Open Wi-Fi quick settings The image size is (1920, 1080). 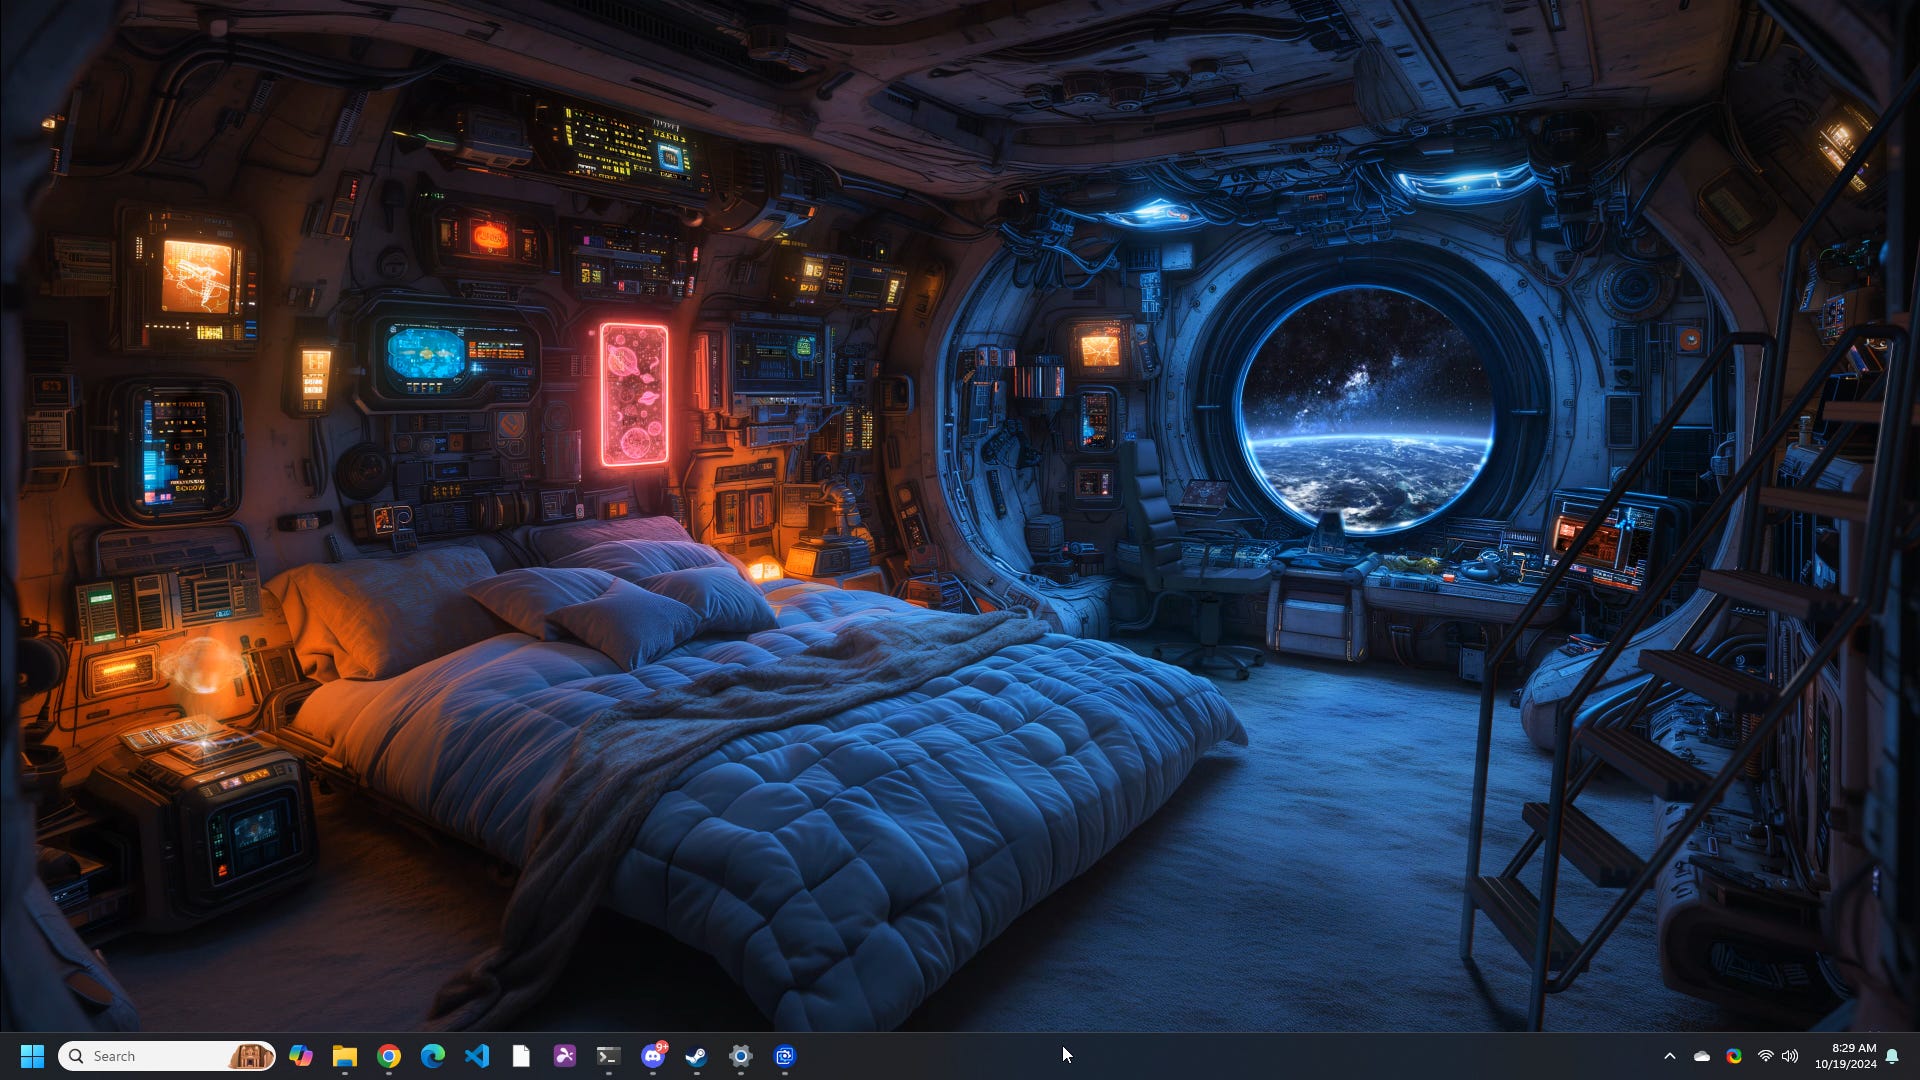(1764, 1055)
